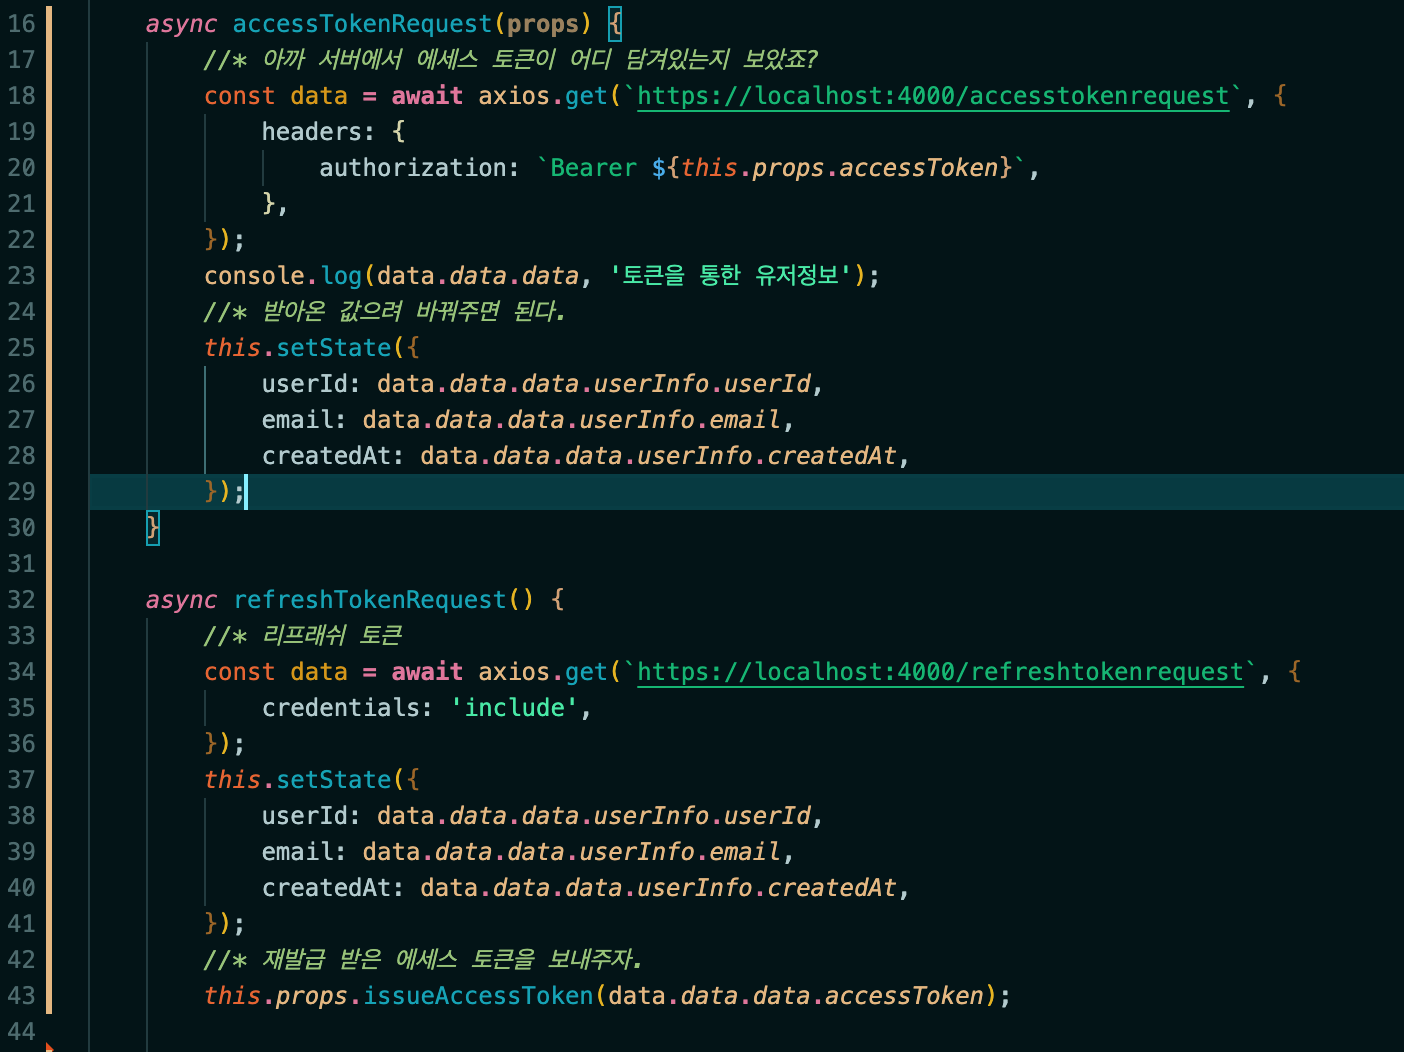Place cursor on accessTokenRequest function name
Screen dimensions: 1404x1052
tap(362, 24)
